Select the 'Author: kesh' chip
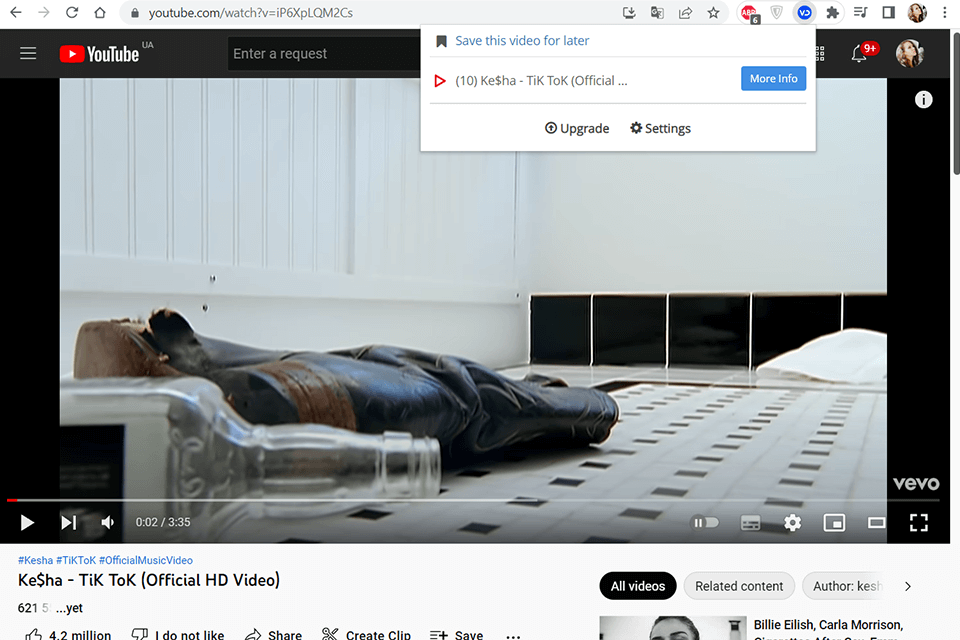This screenshot has height=640, width=960. click(846, 586)
